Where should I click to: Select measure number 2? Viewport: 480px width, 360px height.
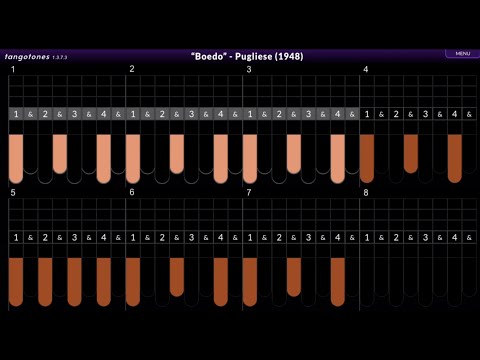tap(132, 69)
